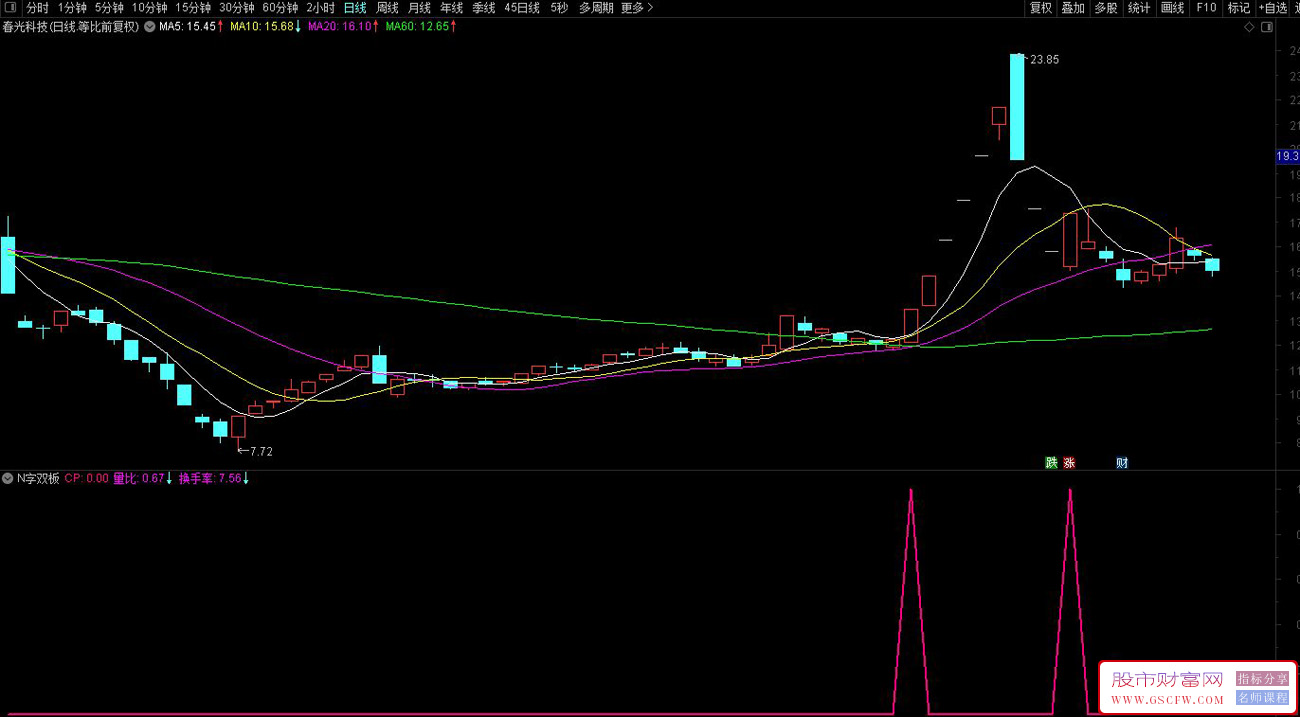Click the red 涨 marker icon

[x=1068, y=463]
